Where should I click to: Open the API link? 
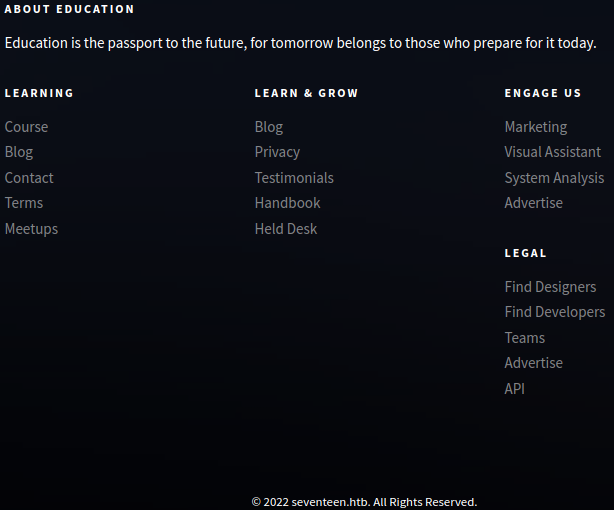[515, 389]
